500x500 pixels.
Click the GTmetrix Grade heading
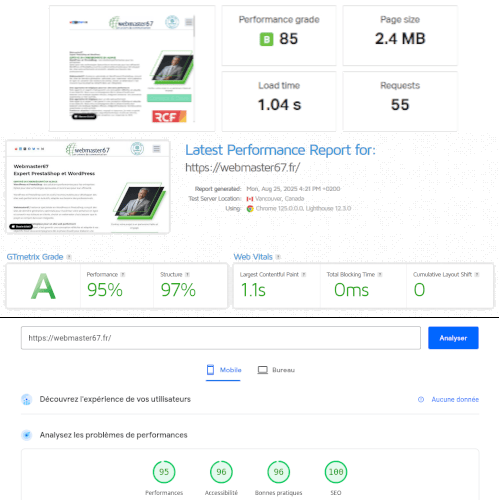[35, 257]
